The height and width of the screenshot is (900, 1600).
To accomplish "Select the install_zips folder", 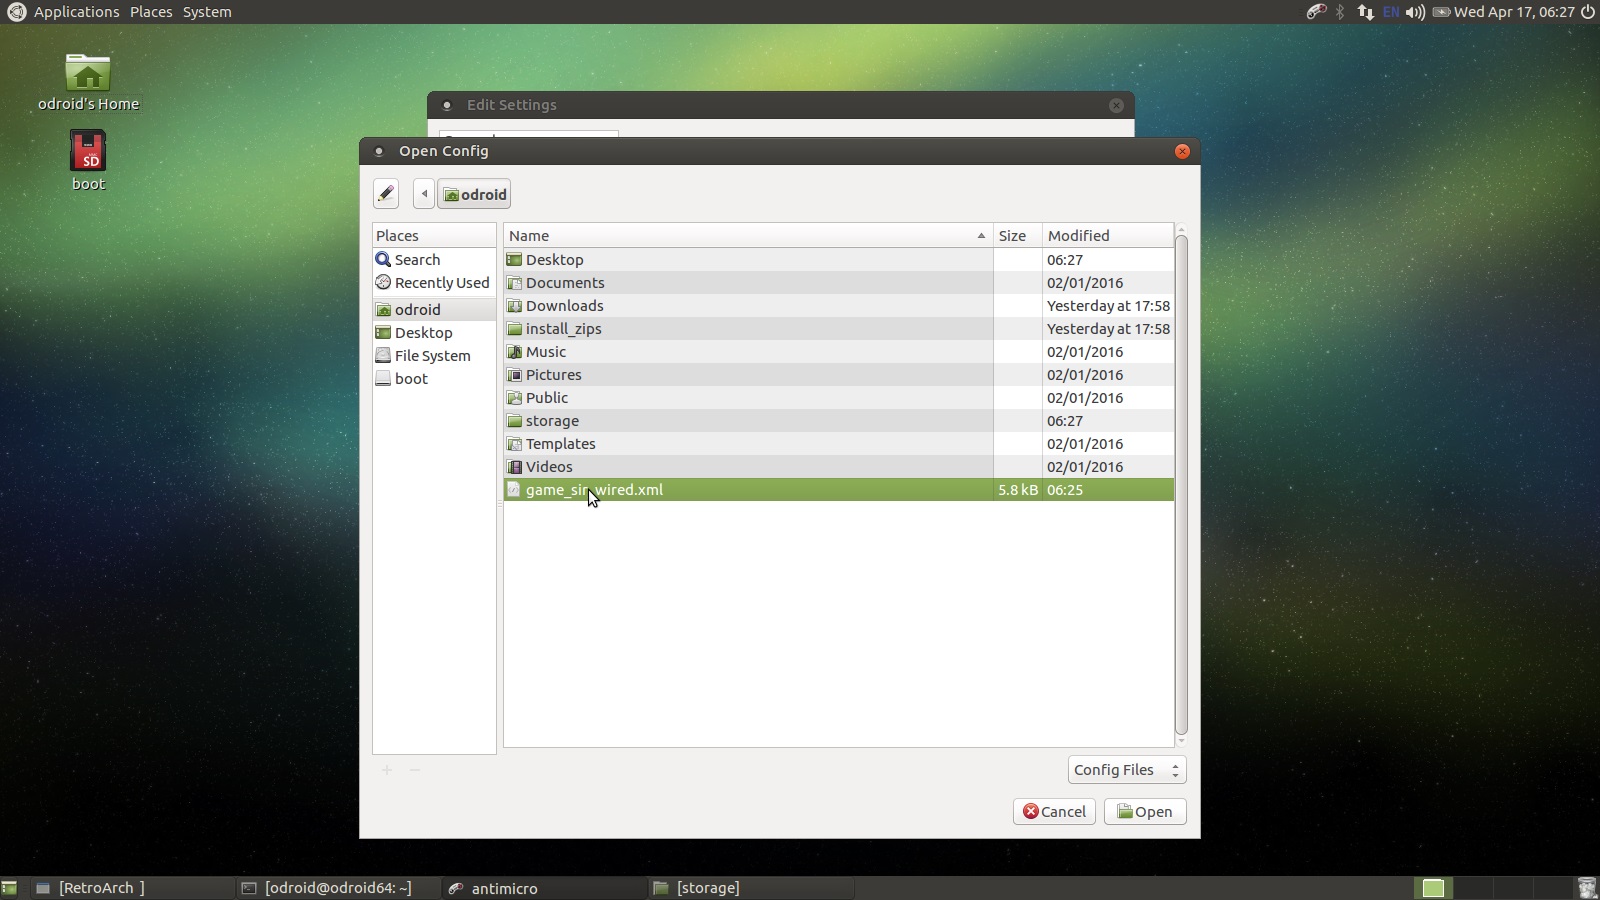I will coord(563,329).
